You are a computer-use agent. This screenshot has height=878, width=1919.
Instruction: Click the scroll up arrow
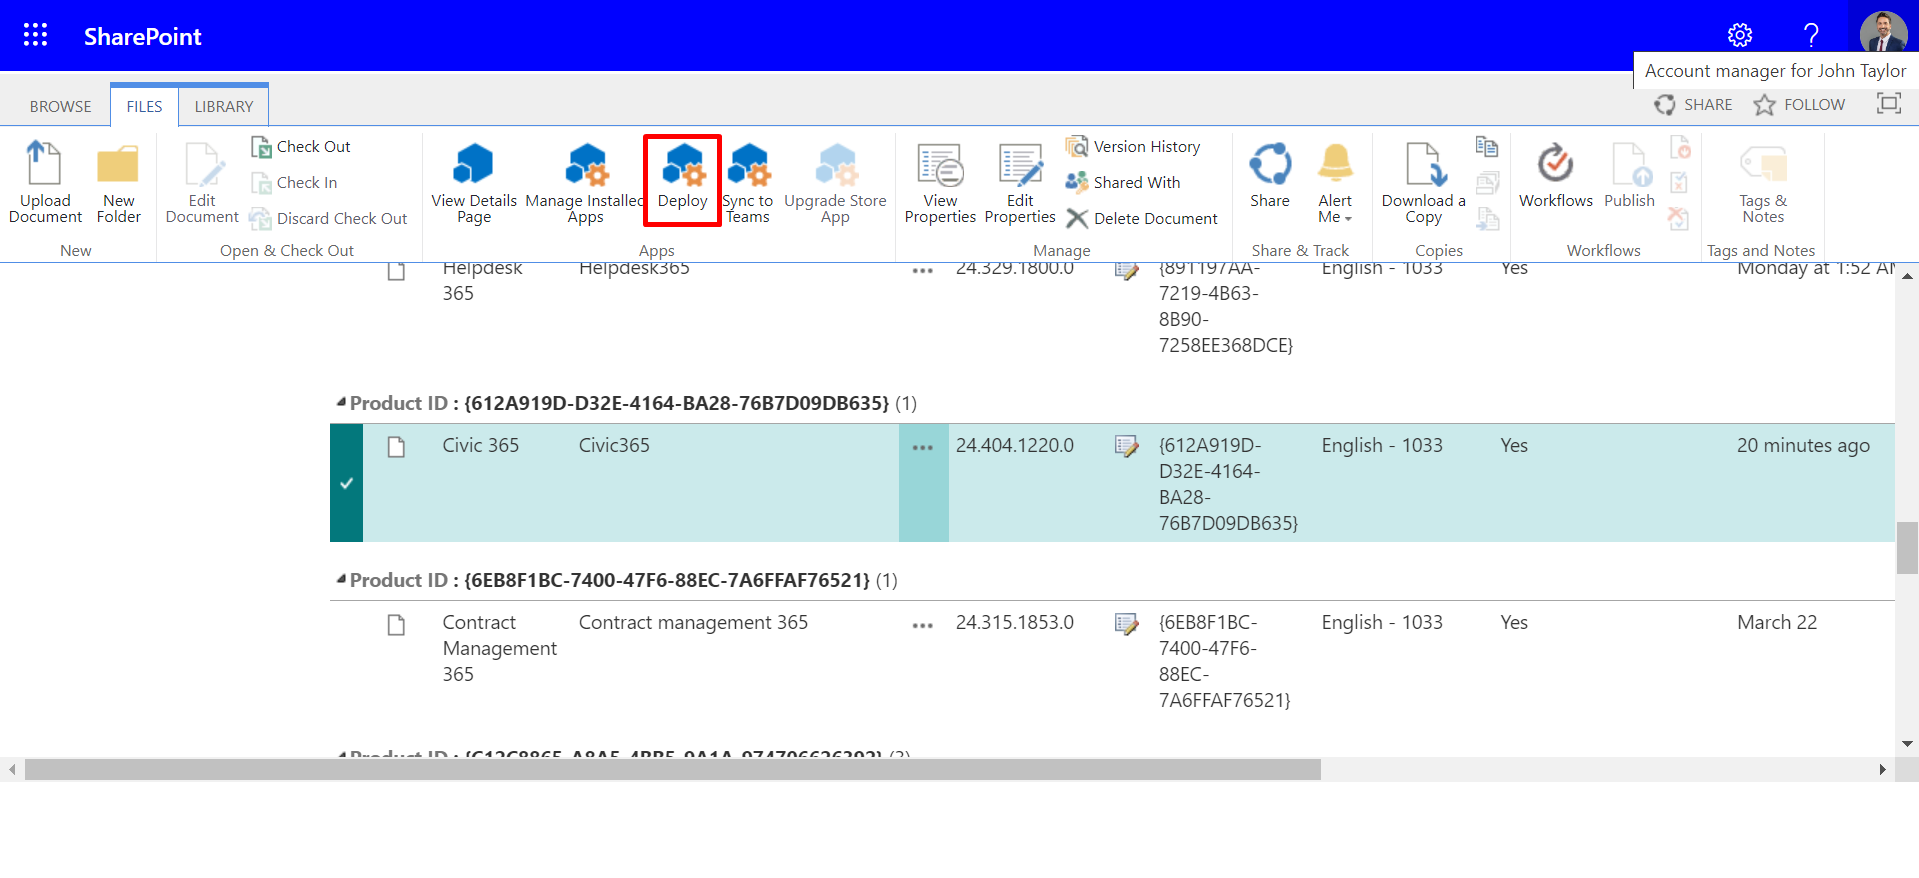(1907, 275)
